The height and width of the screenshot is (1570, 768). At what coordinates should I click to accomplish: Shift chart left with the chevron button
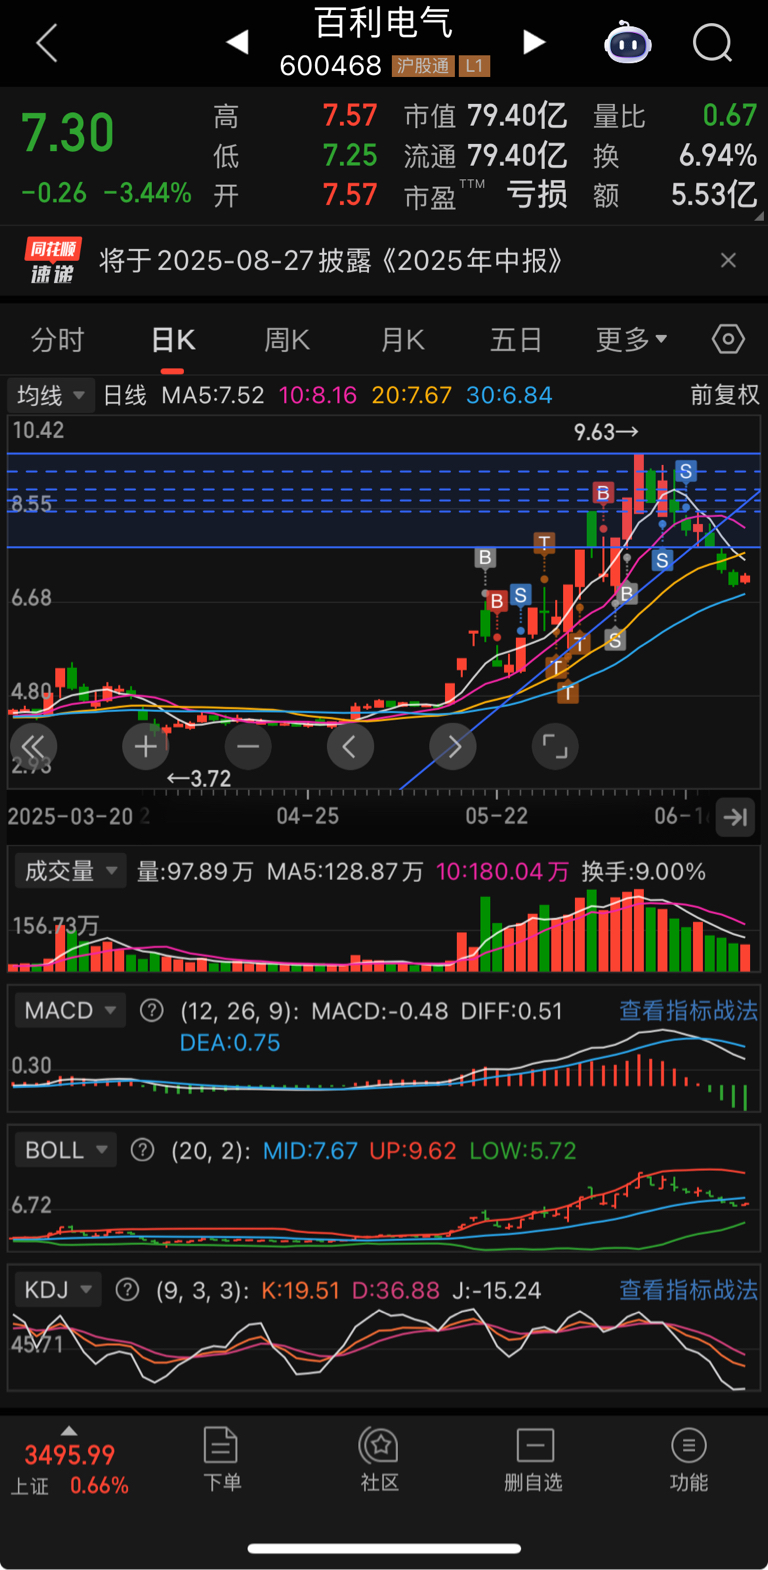350,746
